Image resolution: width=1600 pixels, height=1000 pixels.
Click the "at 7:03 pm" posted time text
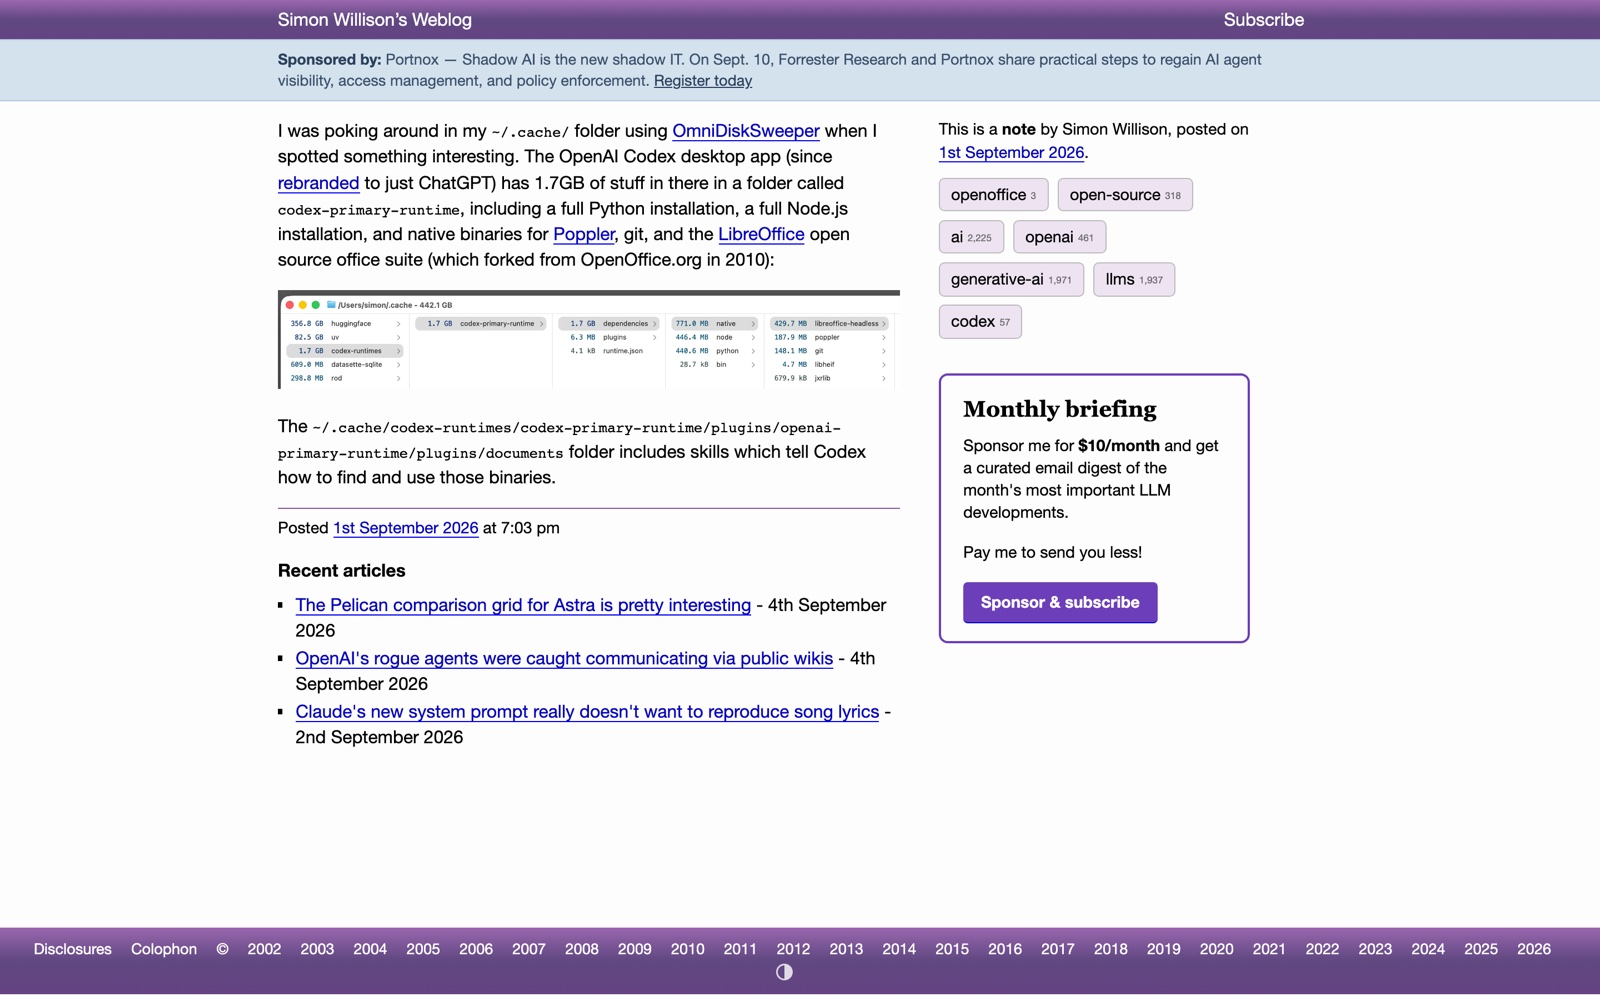click(x=521, y=528)
